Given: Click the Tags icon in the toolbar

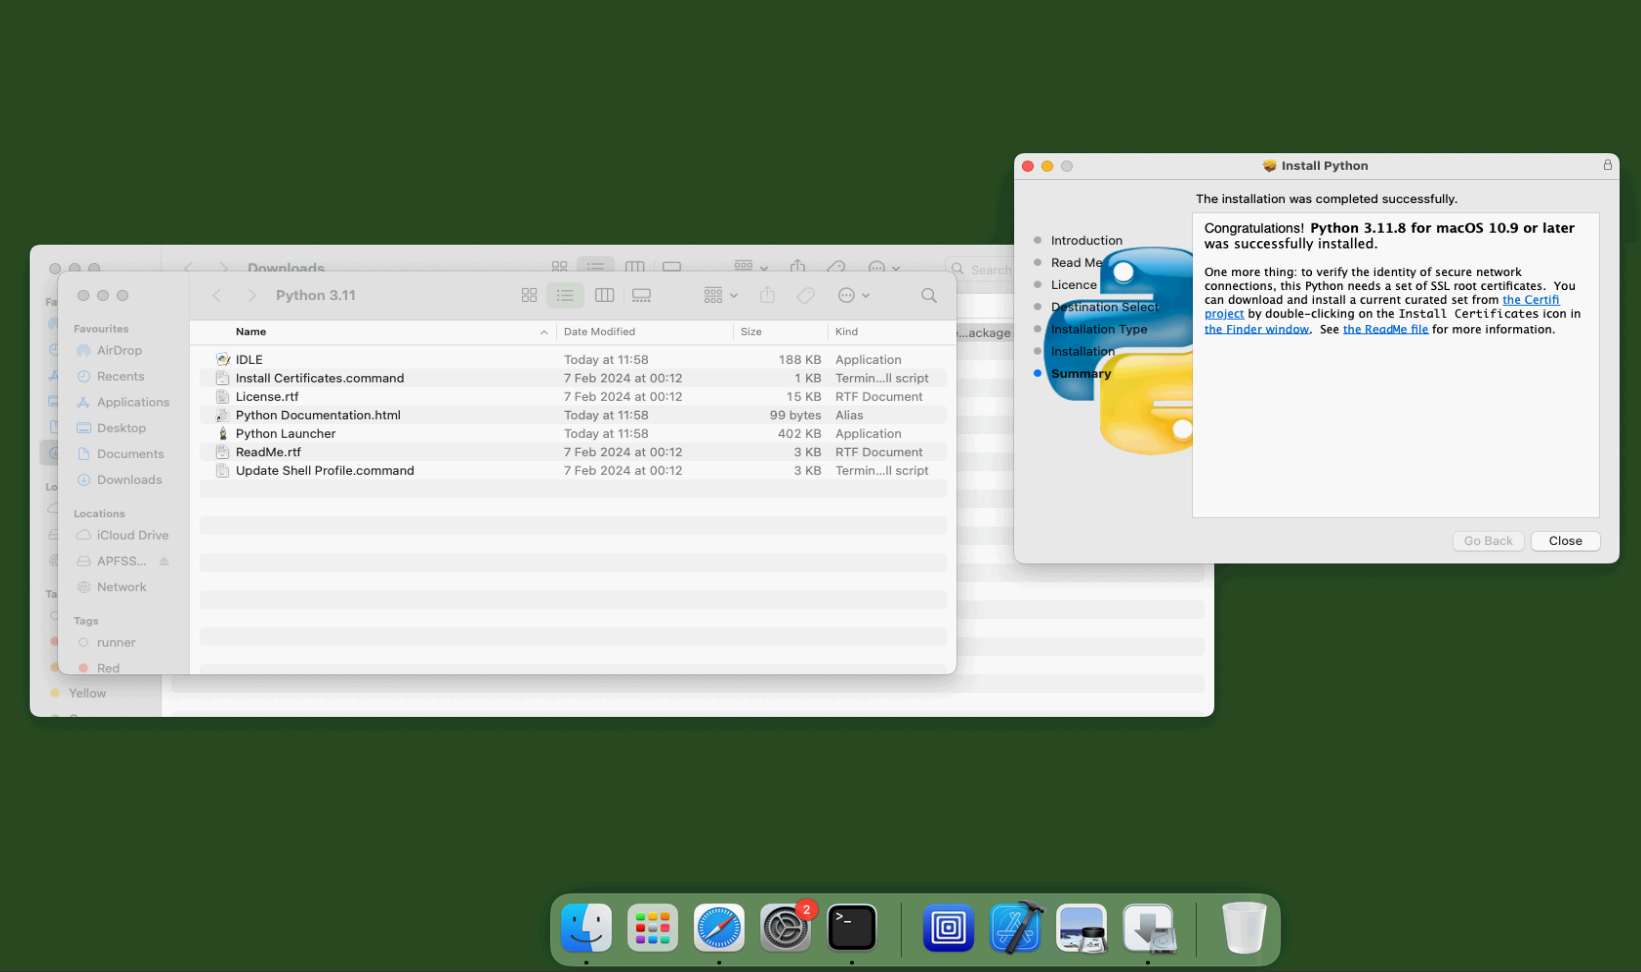Looking at the screenshot, I should tap(805, 295).
